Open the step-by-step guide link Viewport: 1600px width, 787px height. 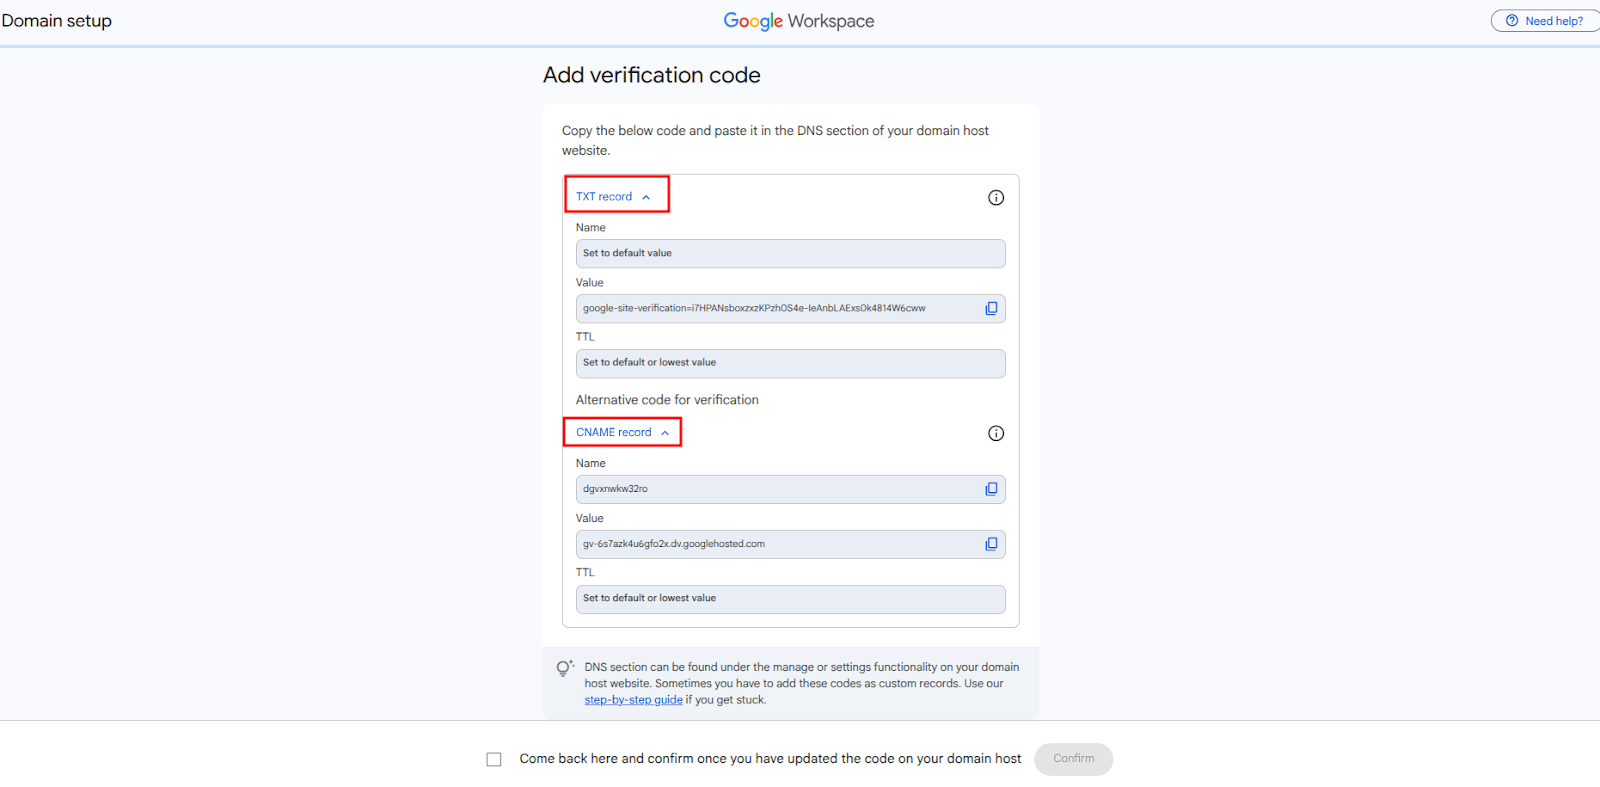(633, 700)
